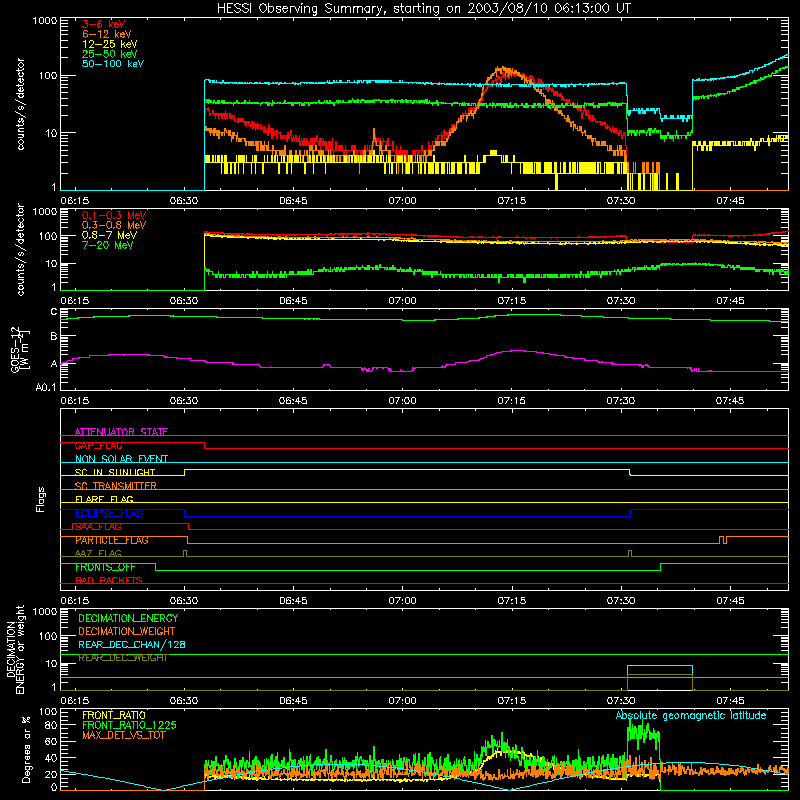Select the 3-6 keV legend label
The height and width of the screenshot is (800, 800).
pyautogui.click(x=103, y=24)
